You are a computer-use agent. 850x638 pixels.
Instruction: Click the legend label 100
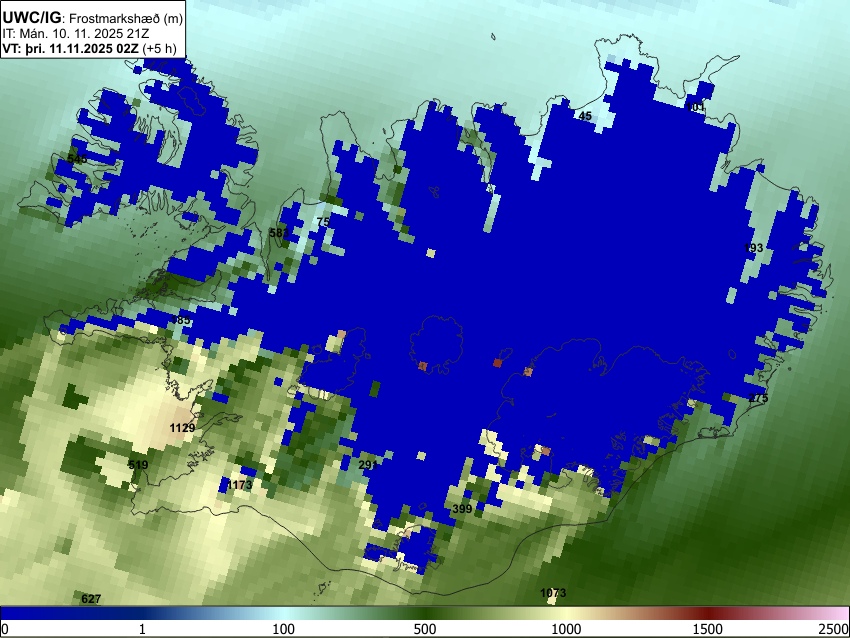[x=284, y=629]
